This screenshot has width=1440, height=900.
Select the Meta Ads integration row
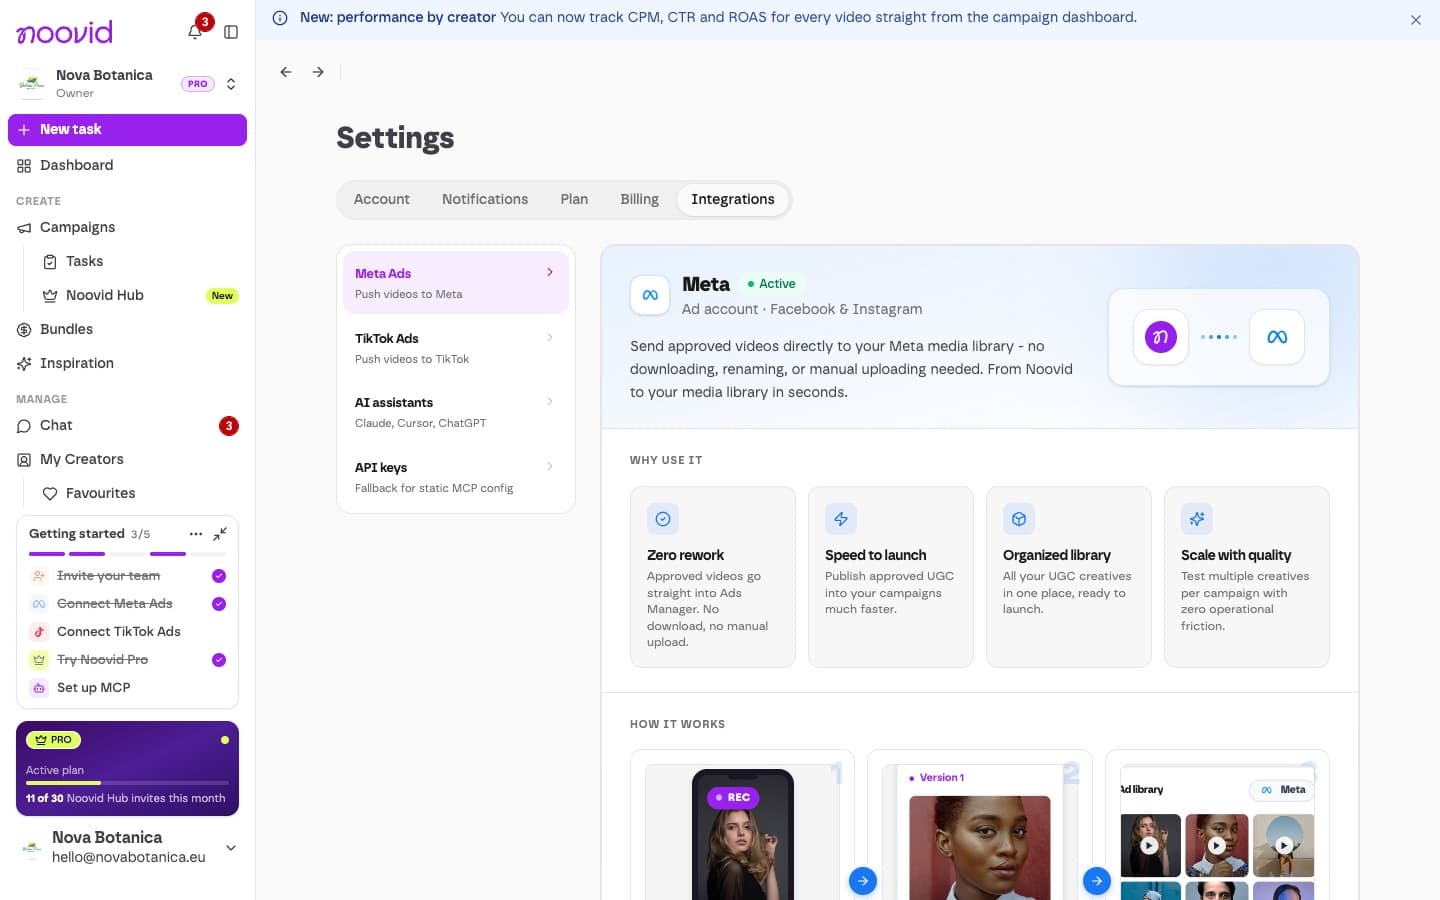(456, 283)
